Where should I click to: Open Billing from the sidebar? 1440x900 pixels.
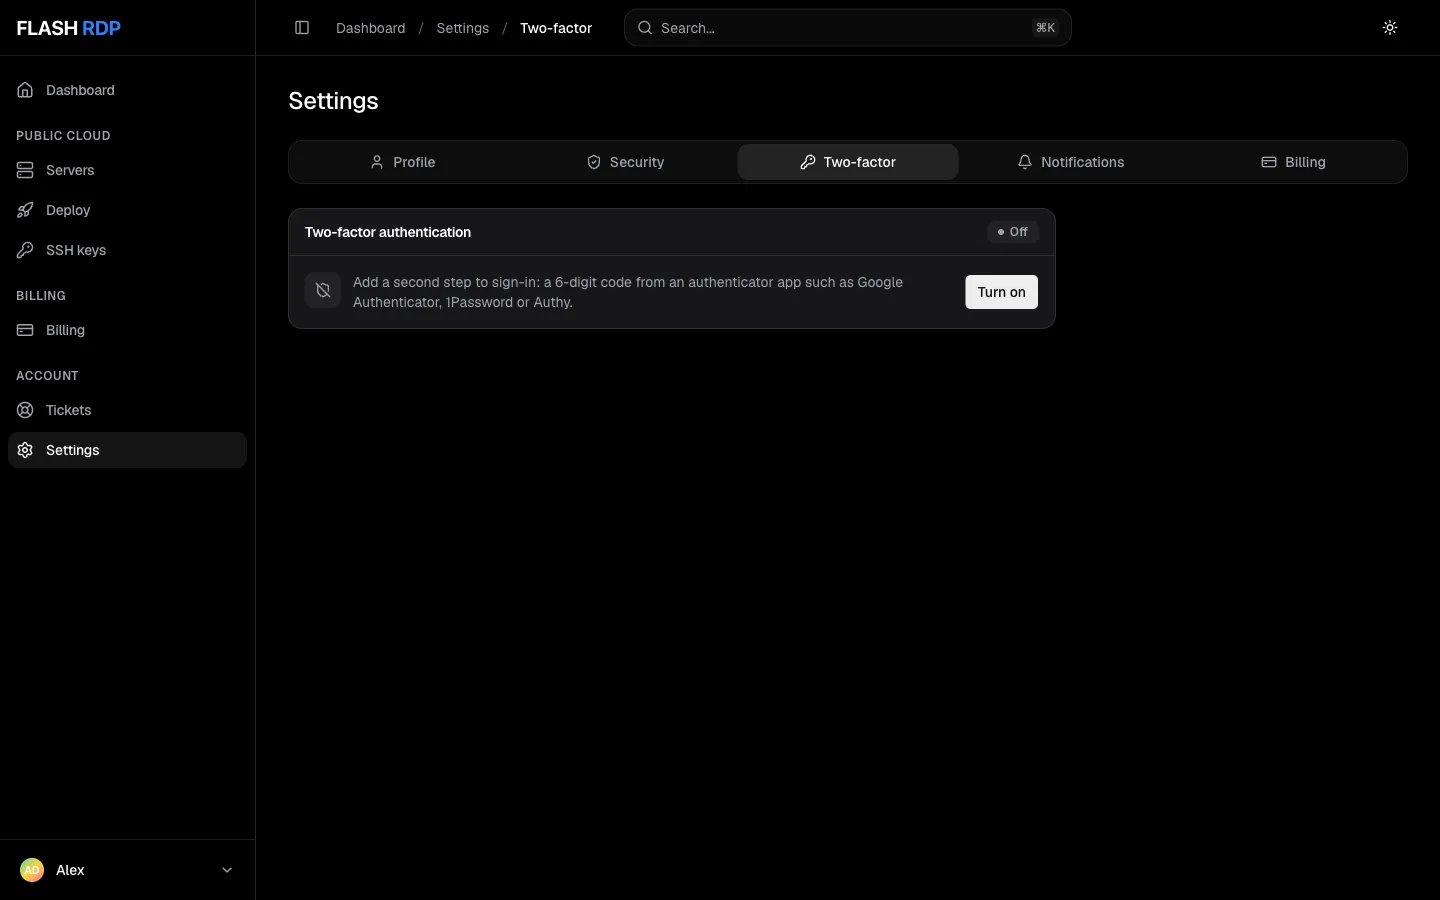(x=127, y=330)
